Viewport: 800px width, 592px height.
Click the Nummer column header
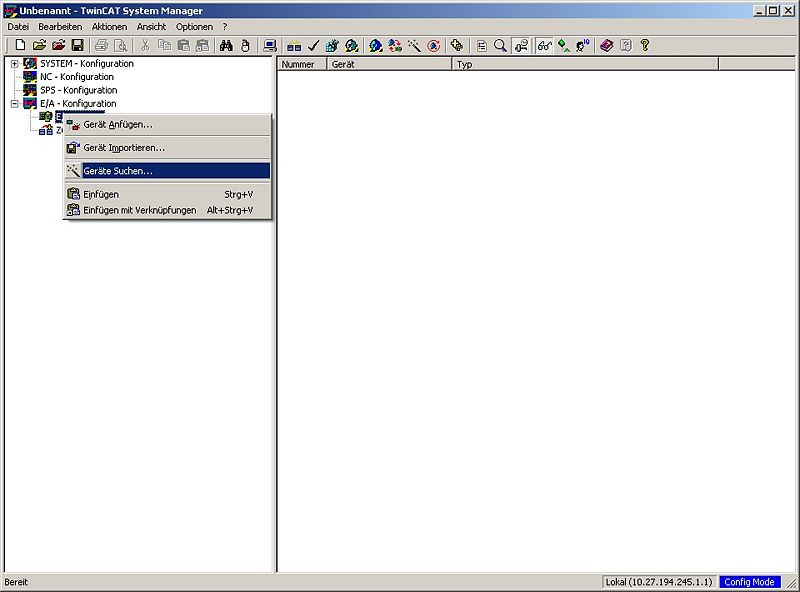pos(302,64)
